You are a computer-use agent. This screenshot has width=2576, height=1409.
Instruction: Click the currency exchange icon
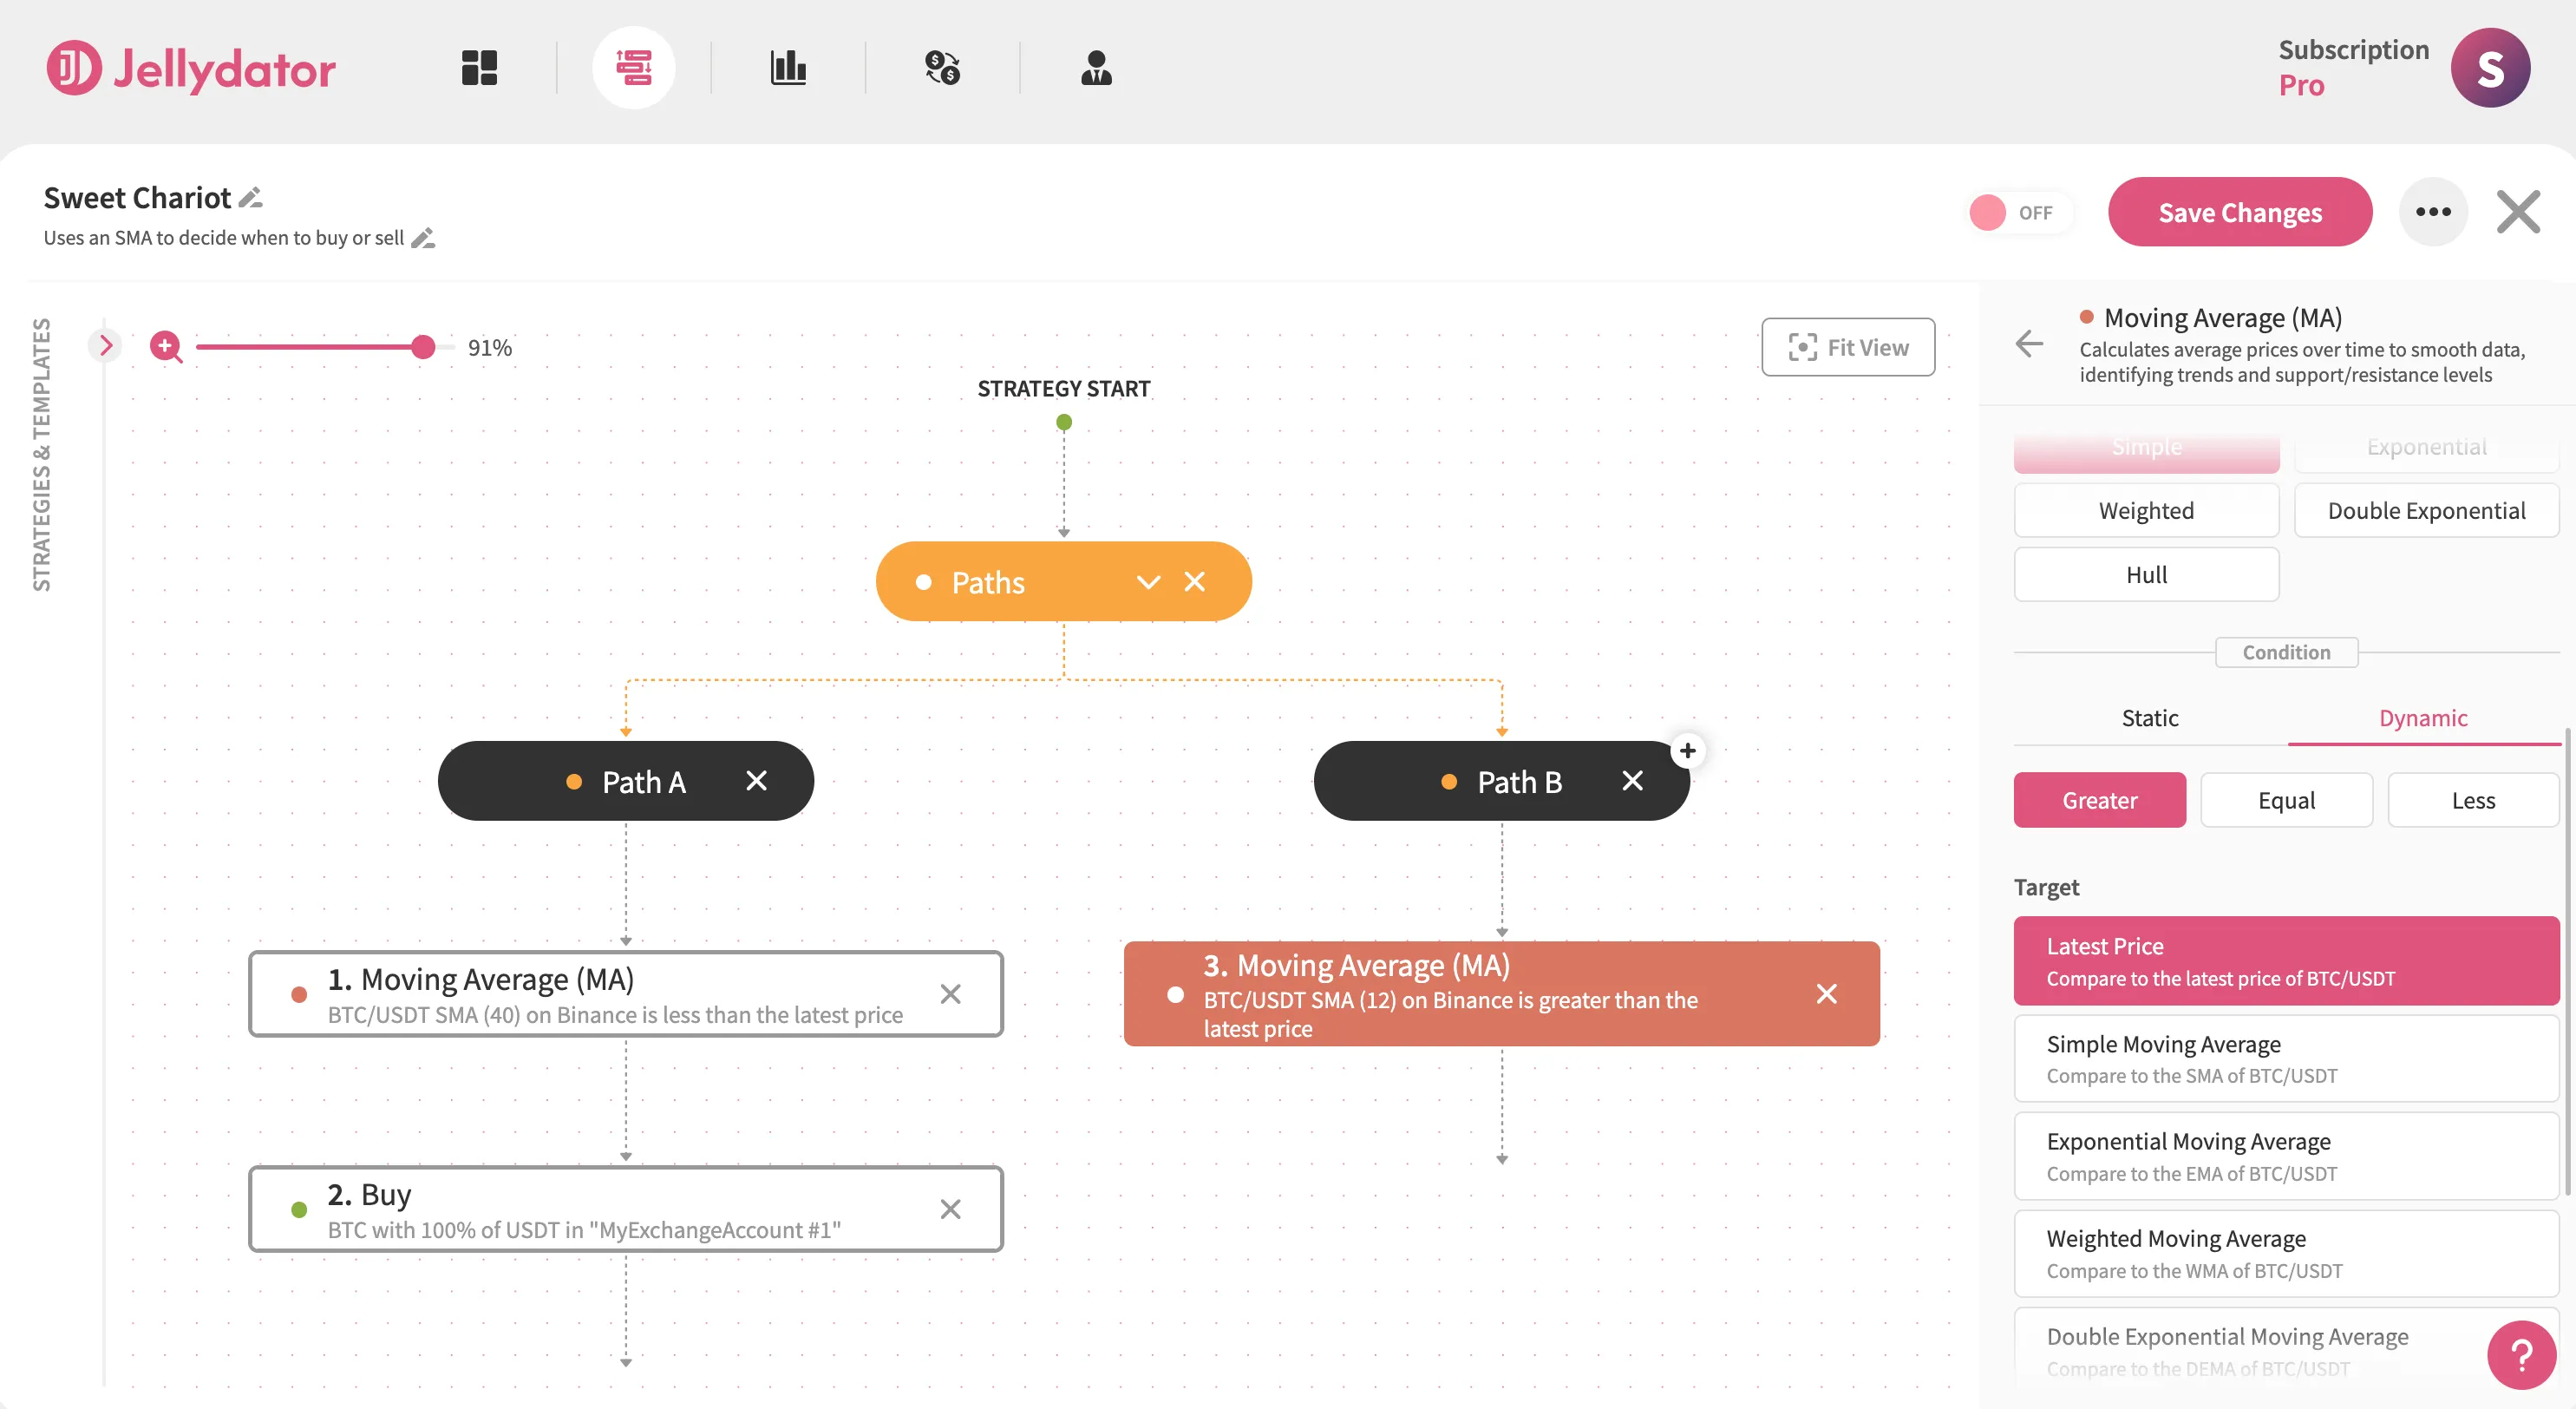(942, 67)
